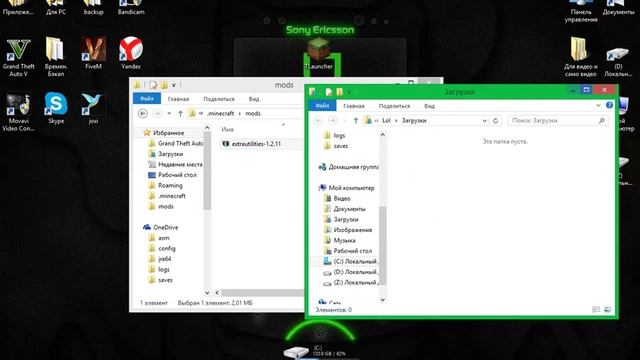The height and width of the screenshot is (360, 640).
Task: Open Grand Theft Auto V desktop shortcut
Action: pyautogui.click(x=18, y=57)
